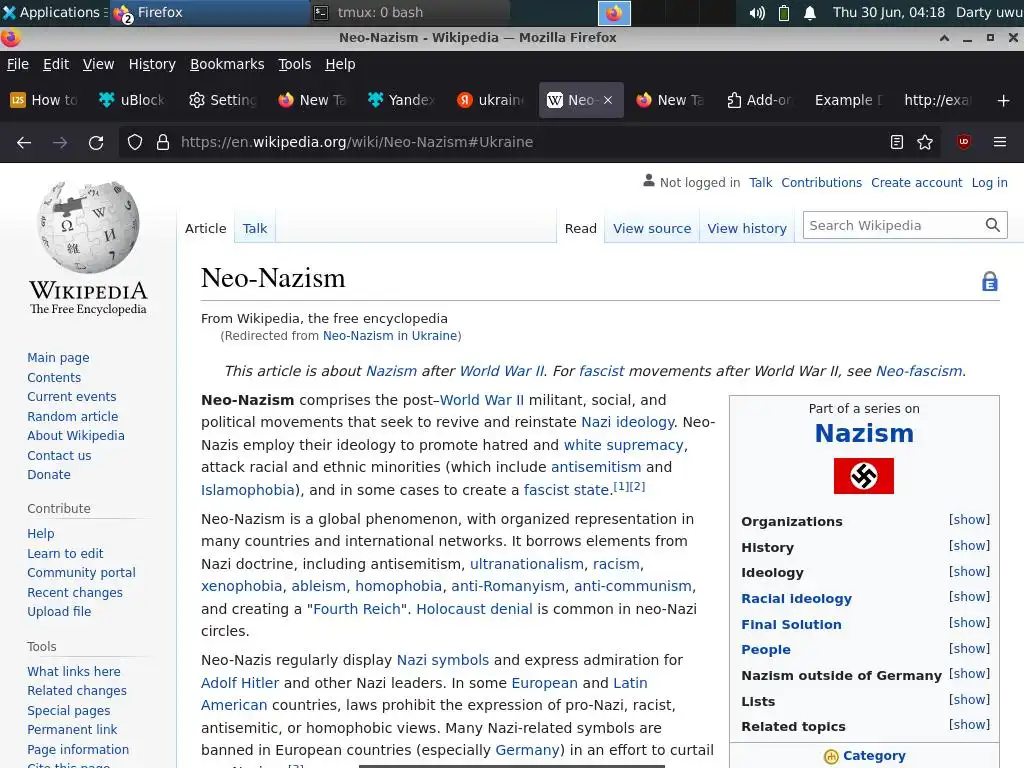Image resolution: width=1024 pixels, height=768 pixels.
Task: Click the Log in link
Action: [x=989, y=183]
